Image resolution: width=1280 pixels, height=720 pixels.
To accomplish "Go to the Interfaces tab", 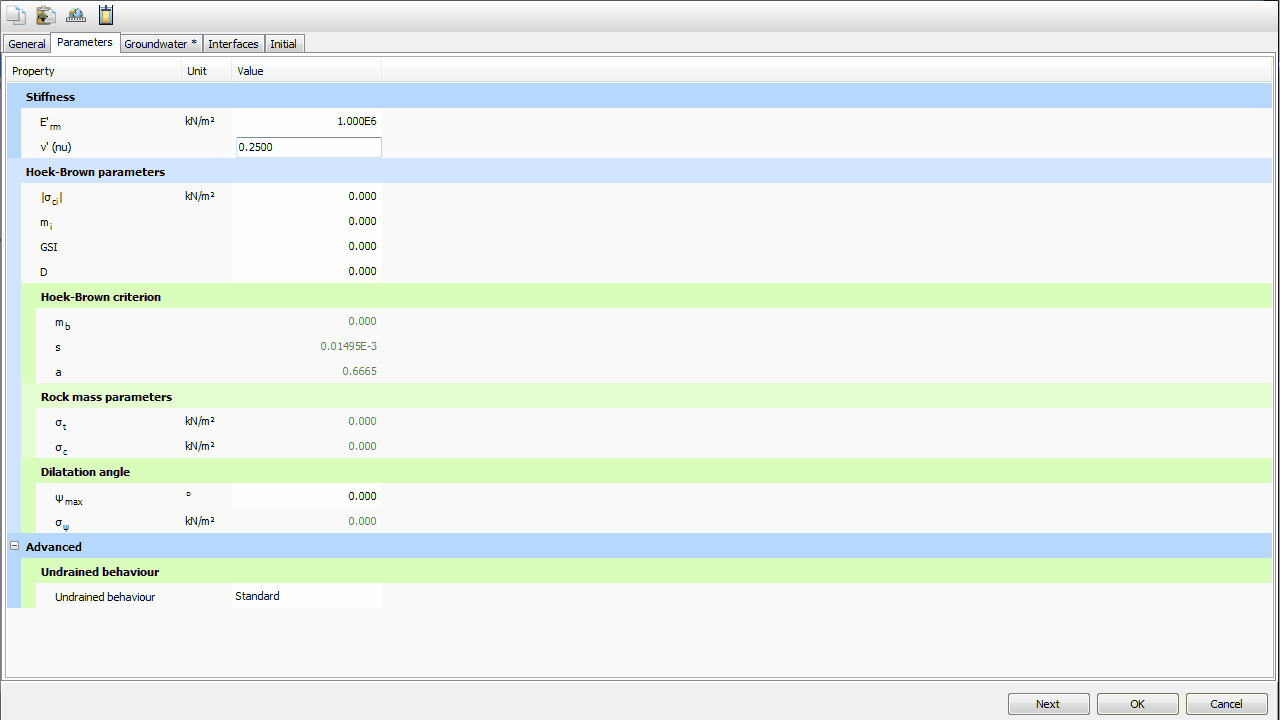I will (x=233, y=44).
